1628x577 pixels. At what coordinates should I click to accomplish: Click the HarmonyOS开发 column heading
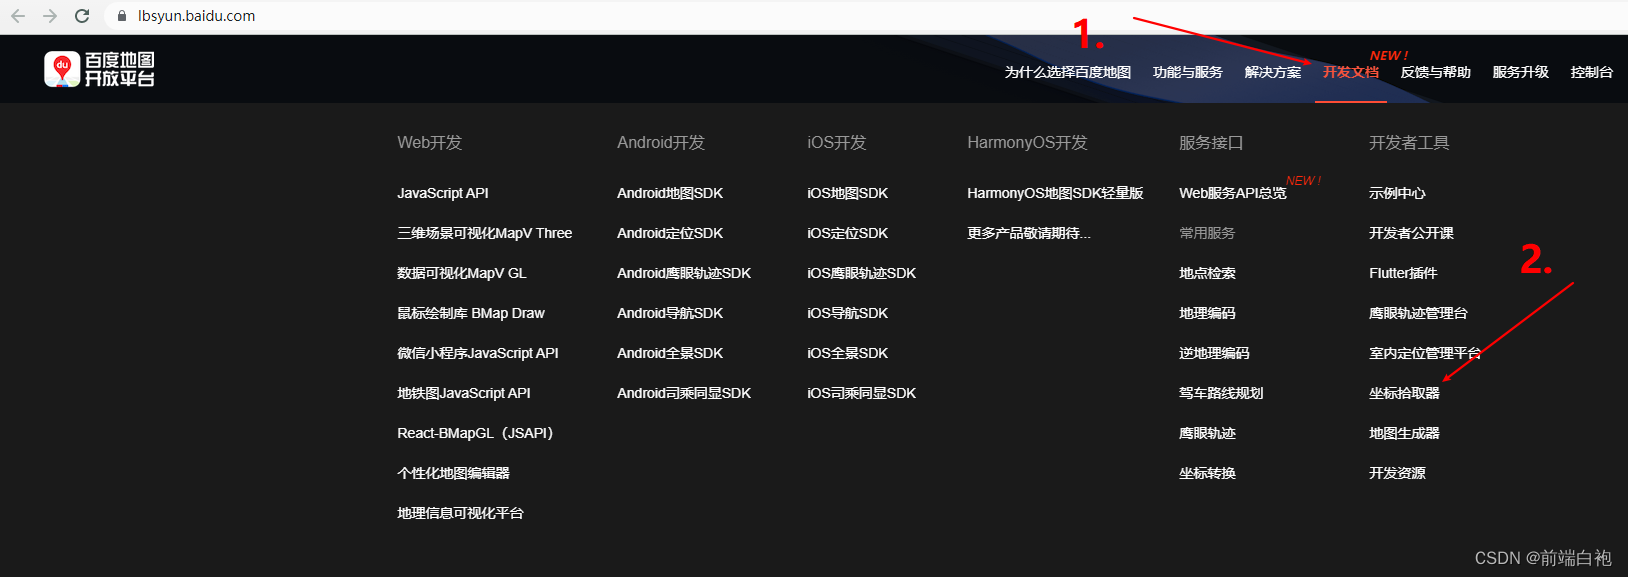tap(1027, 142)
